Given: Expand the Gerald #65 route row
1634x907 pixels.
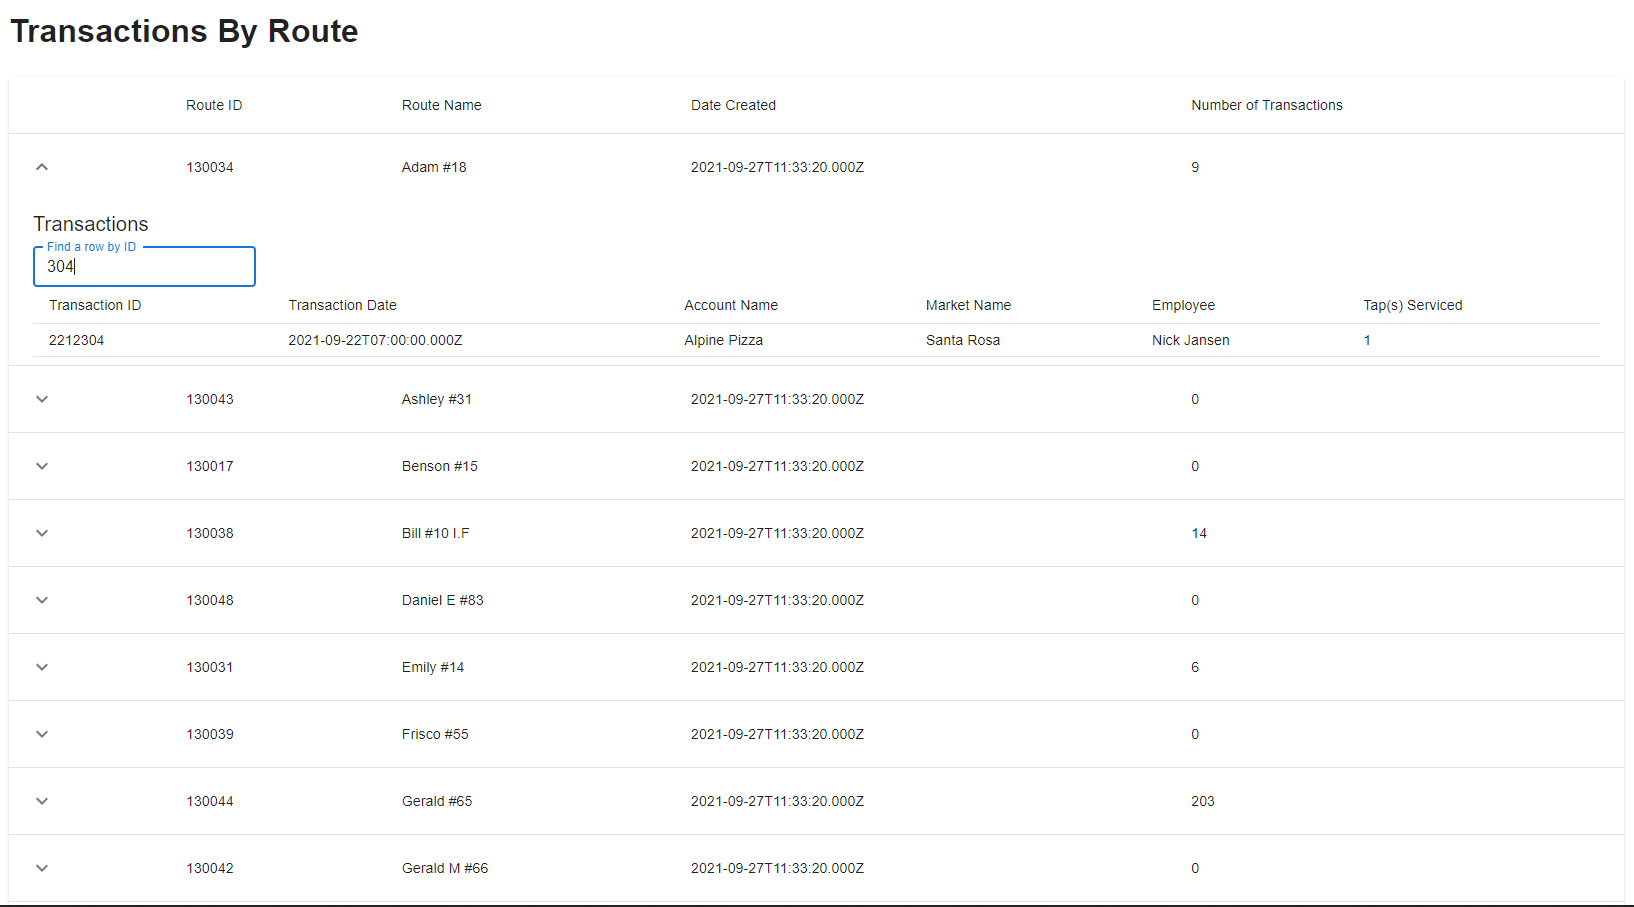Looking at the screenshot, I should pos(42,801).
